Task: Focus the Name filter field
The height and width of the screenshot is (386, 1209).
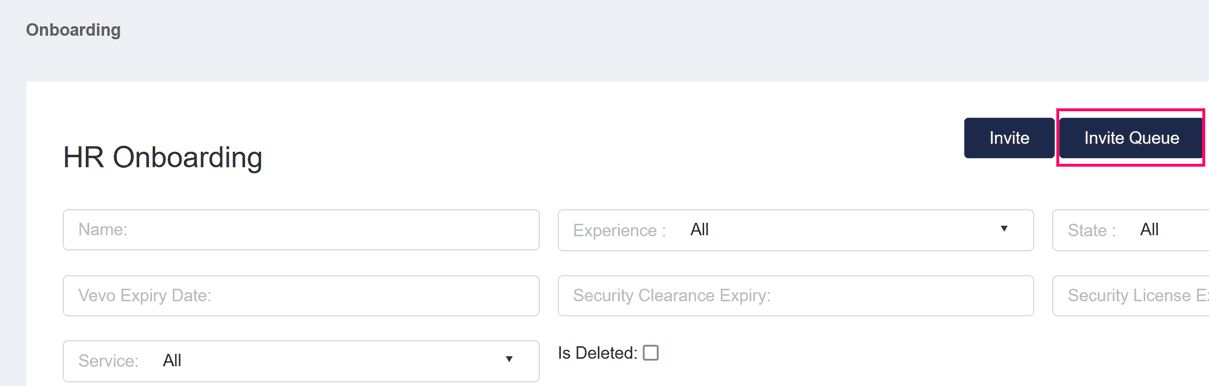Action: pyautogui.click(x=301, y=230)
